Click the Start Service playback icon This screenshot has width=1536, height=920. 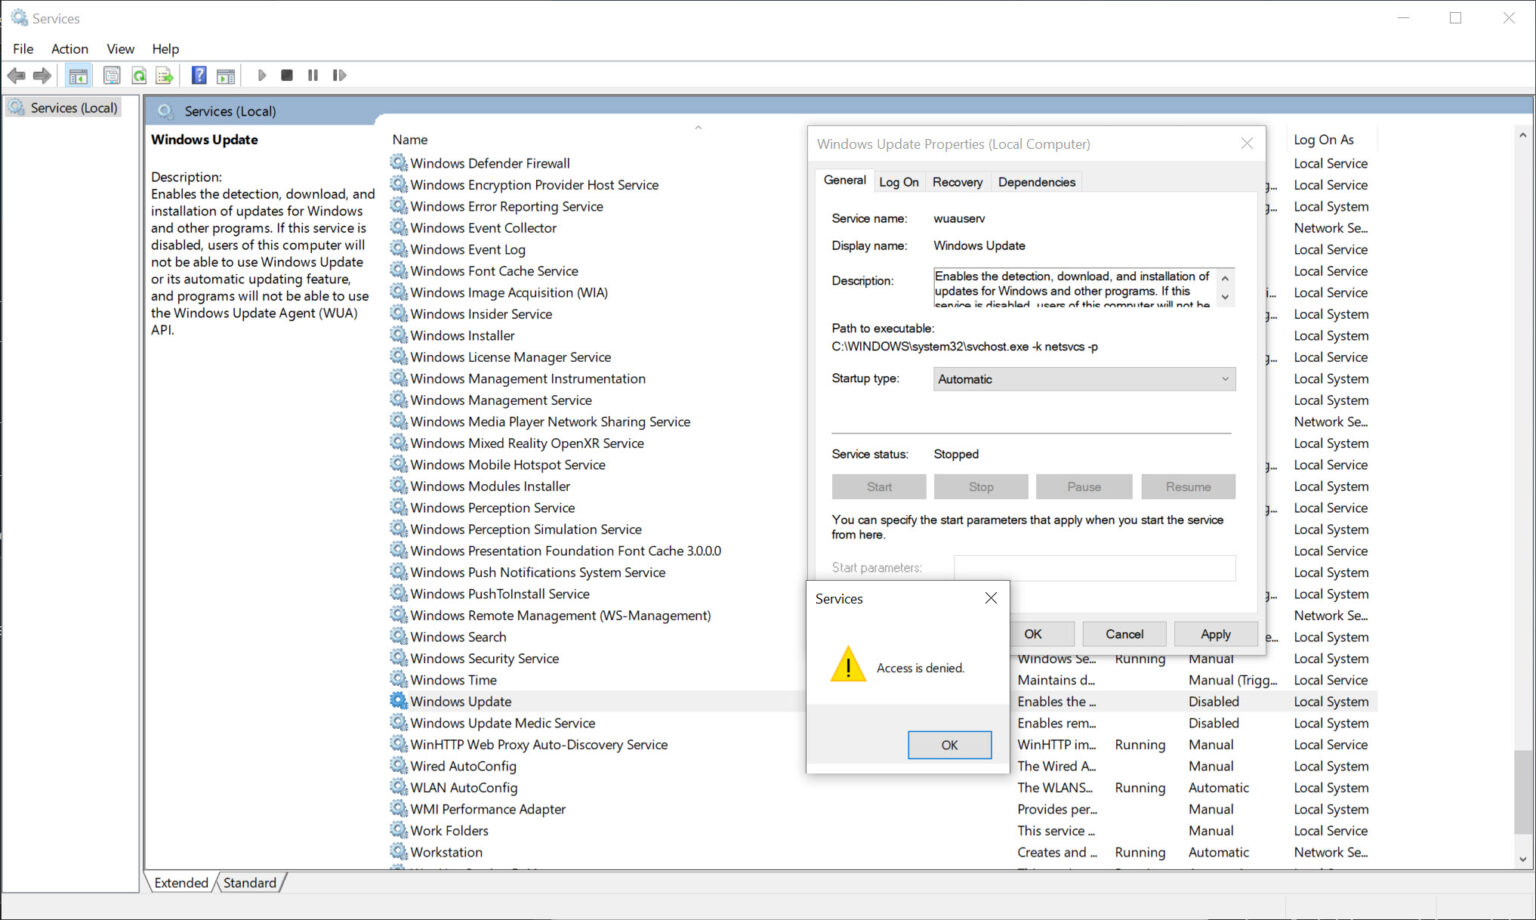point(261,75)
